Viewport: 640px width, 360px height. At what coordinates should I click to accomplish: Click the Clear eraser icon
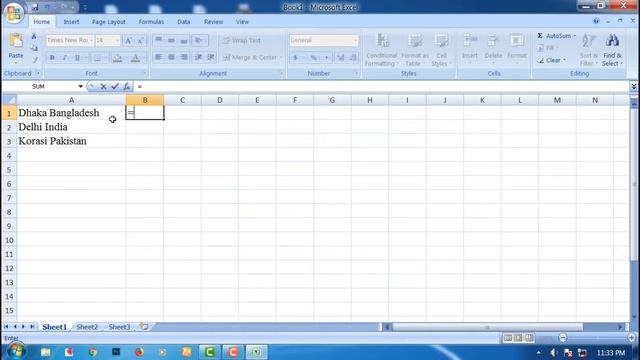[x=540, y=60]
